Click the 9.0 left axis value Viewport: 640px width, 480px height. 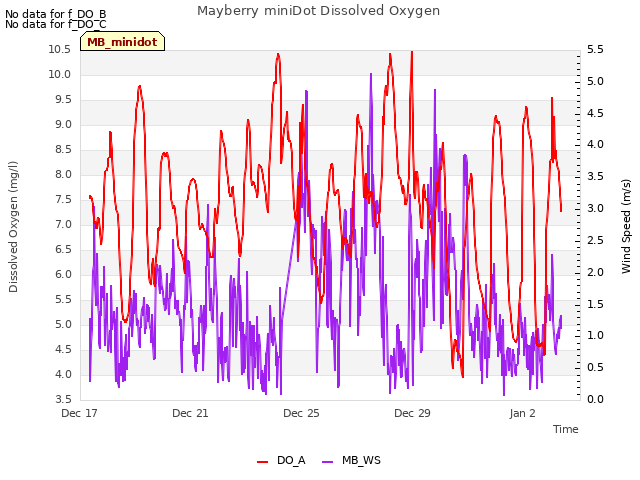coord(63,124)
